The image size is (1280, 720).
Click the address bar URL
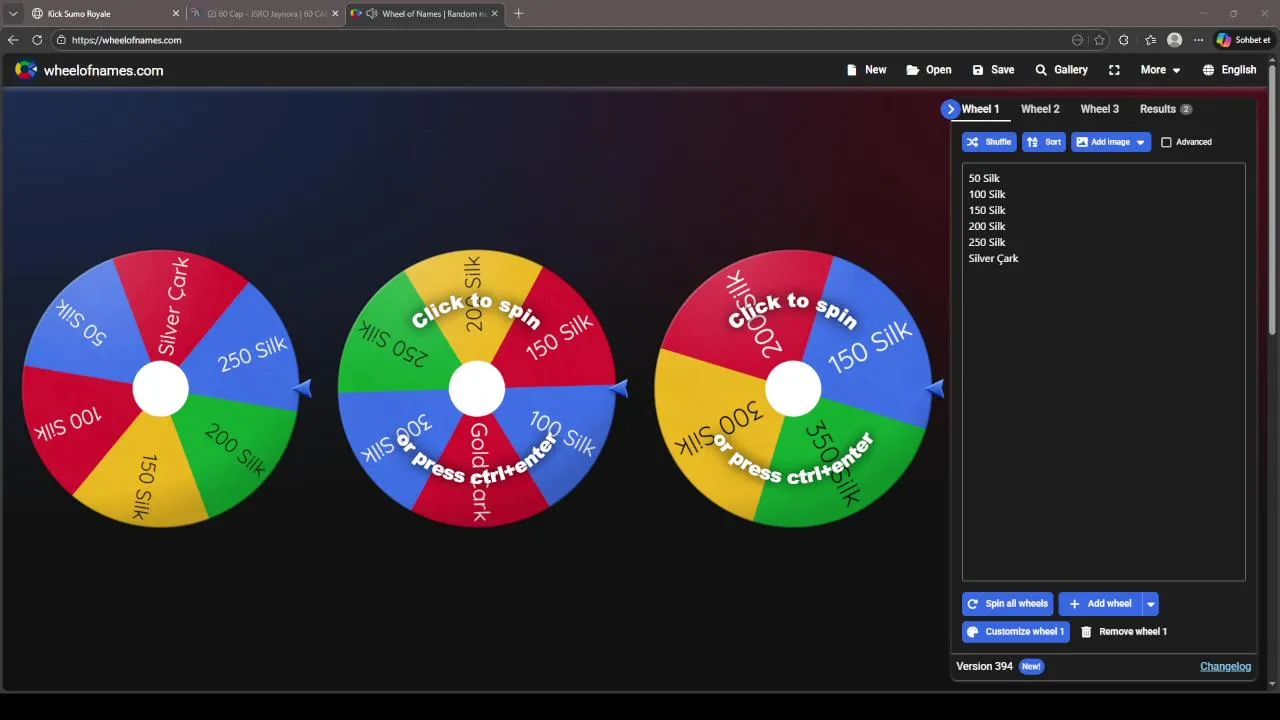[x=127, y=40]
